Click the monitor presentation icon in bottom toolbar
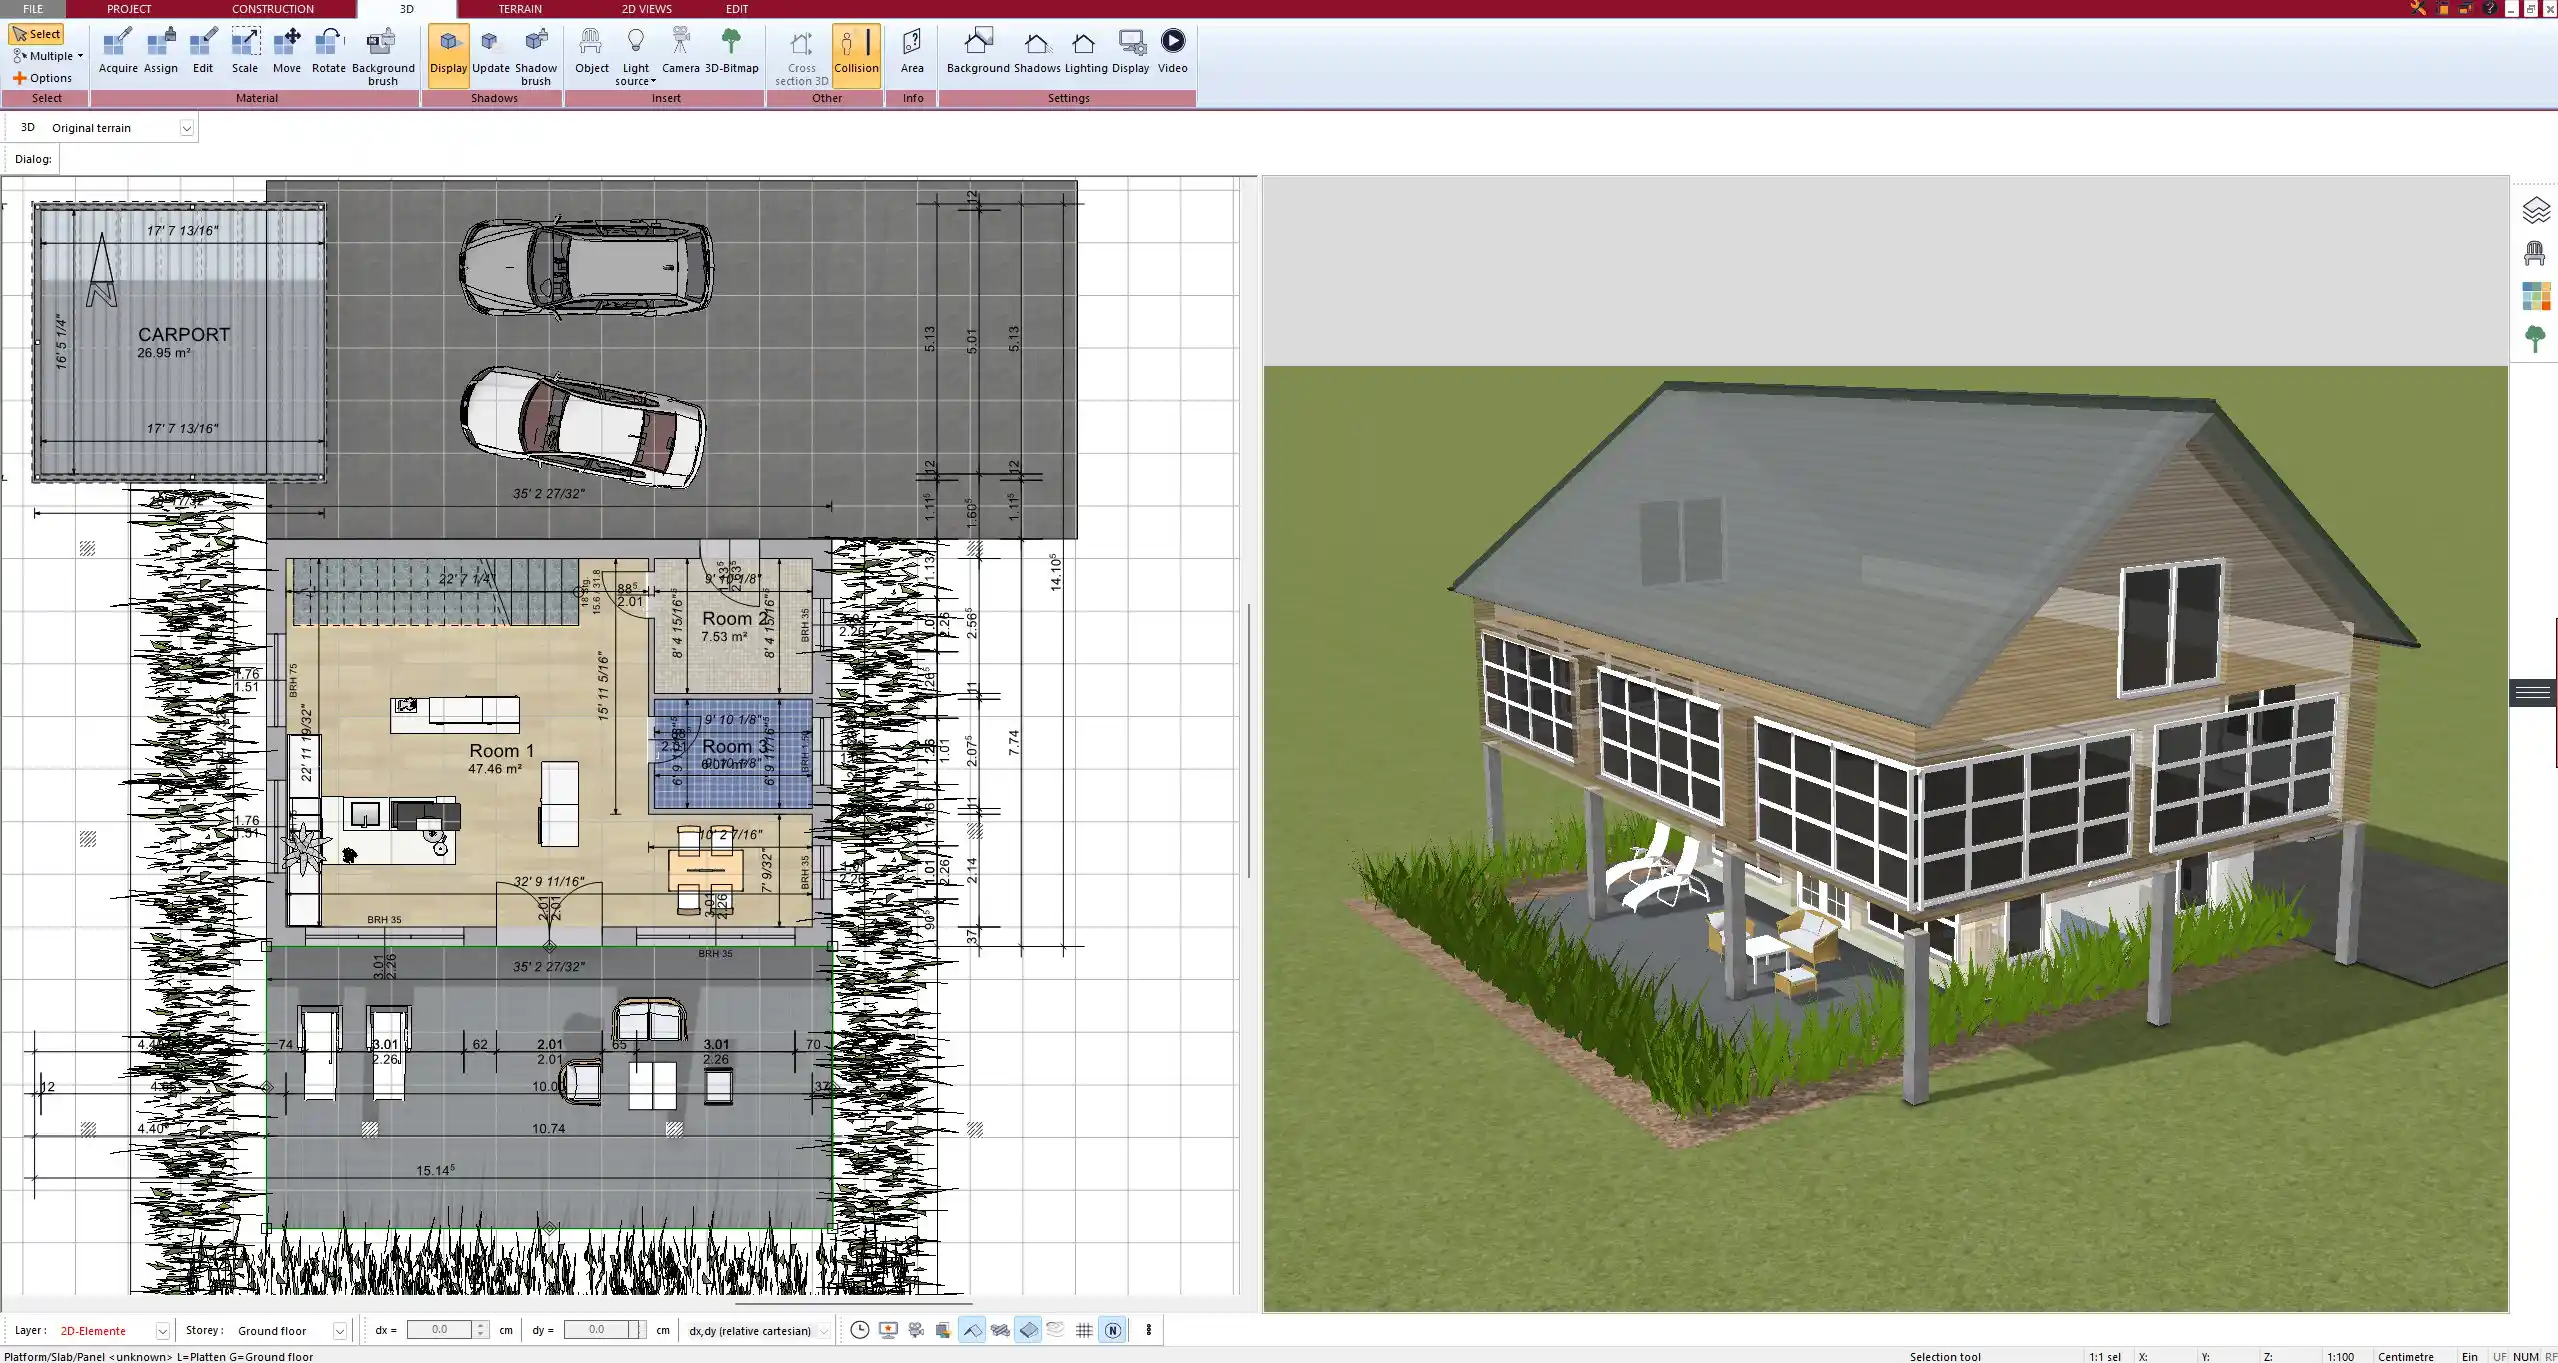The height and width of the screenshot is (1363, 2558). coord(887,1330)
